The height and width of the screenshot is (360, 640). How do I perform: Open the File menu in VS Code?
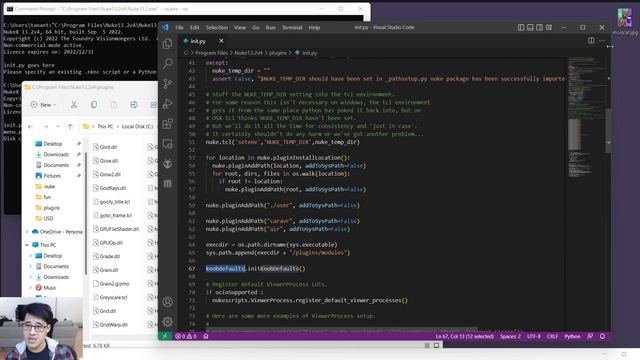[179, 27]
